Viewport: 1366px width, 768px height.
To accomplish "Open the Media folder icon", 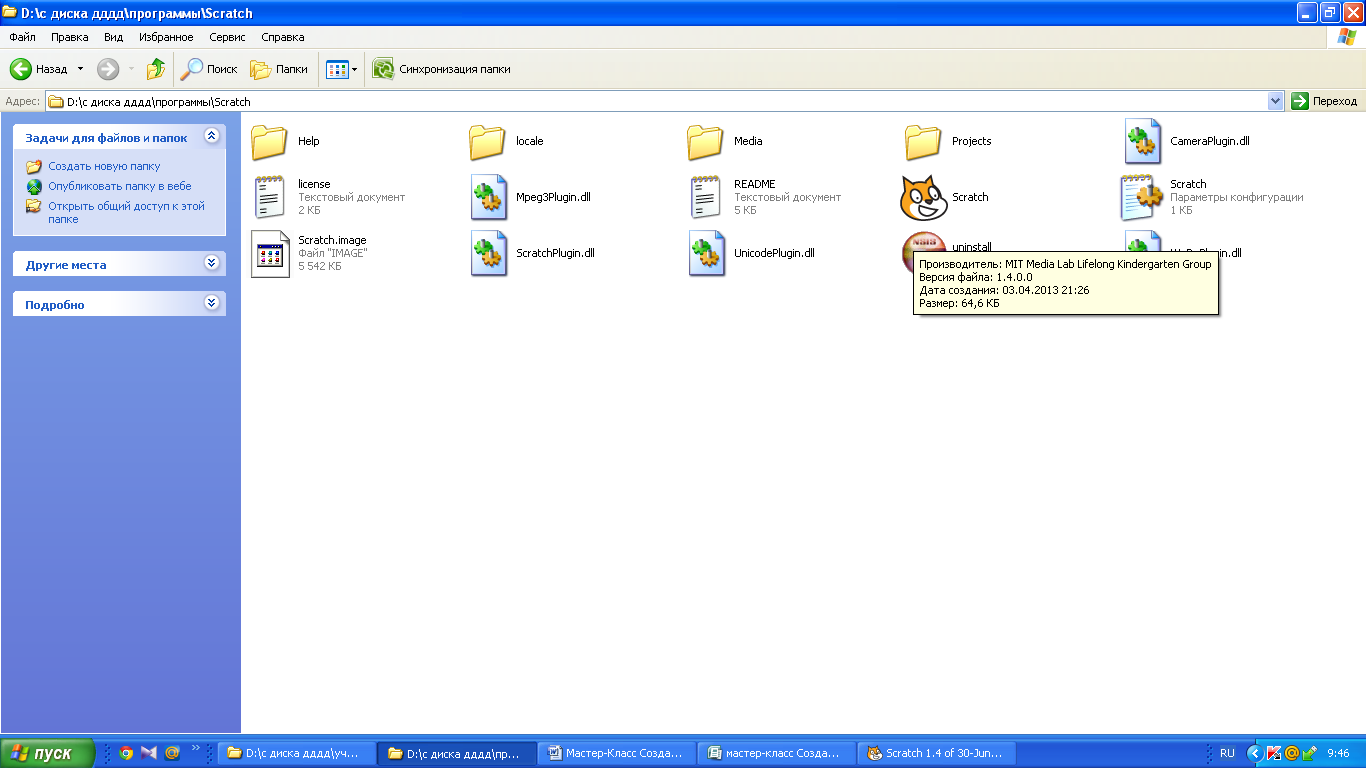I will pos(706,142).
